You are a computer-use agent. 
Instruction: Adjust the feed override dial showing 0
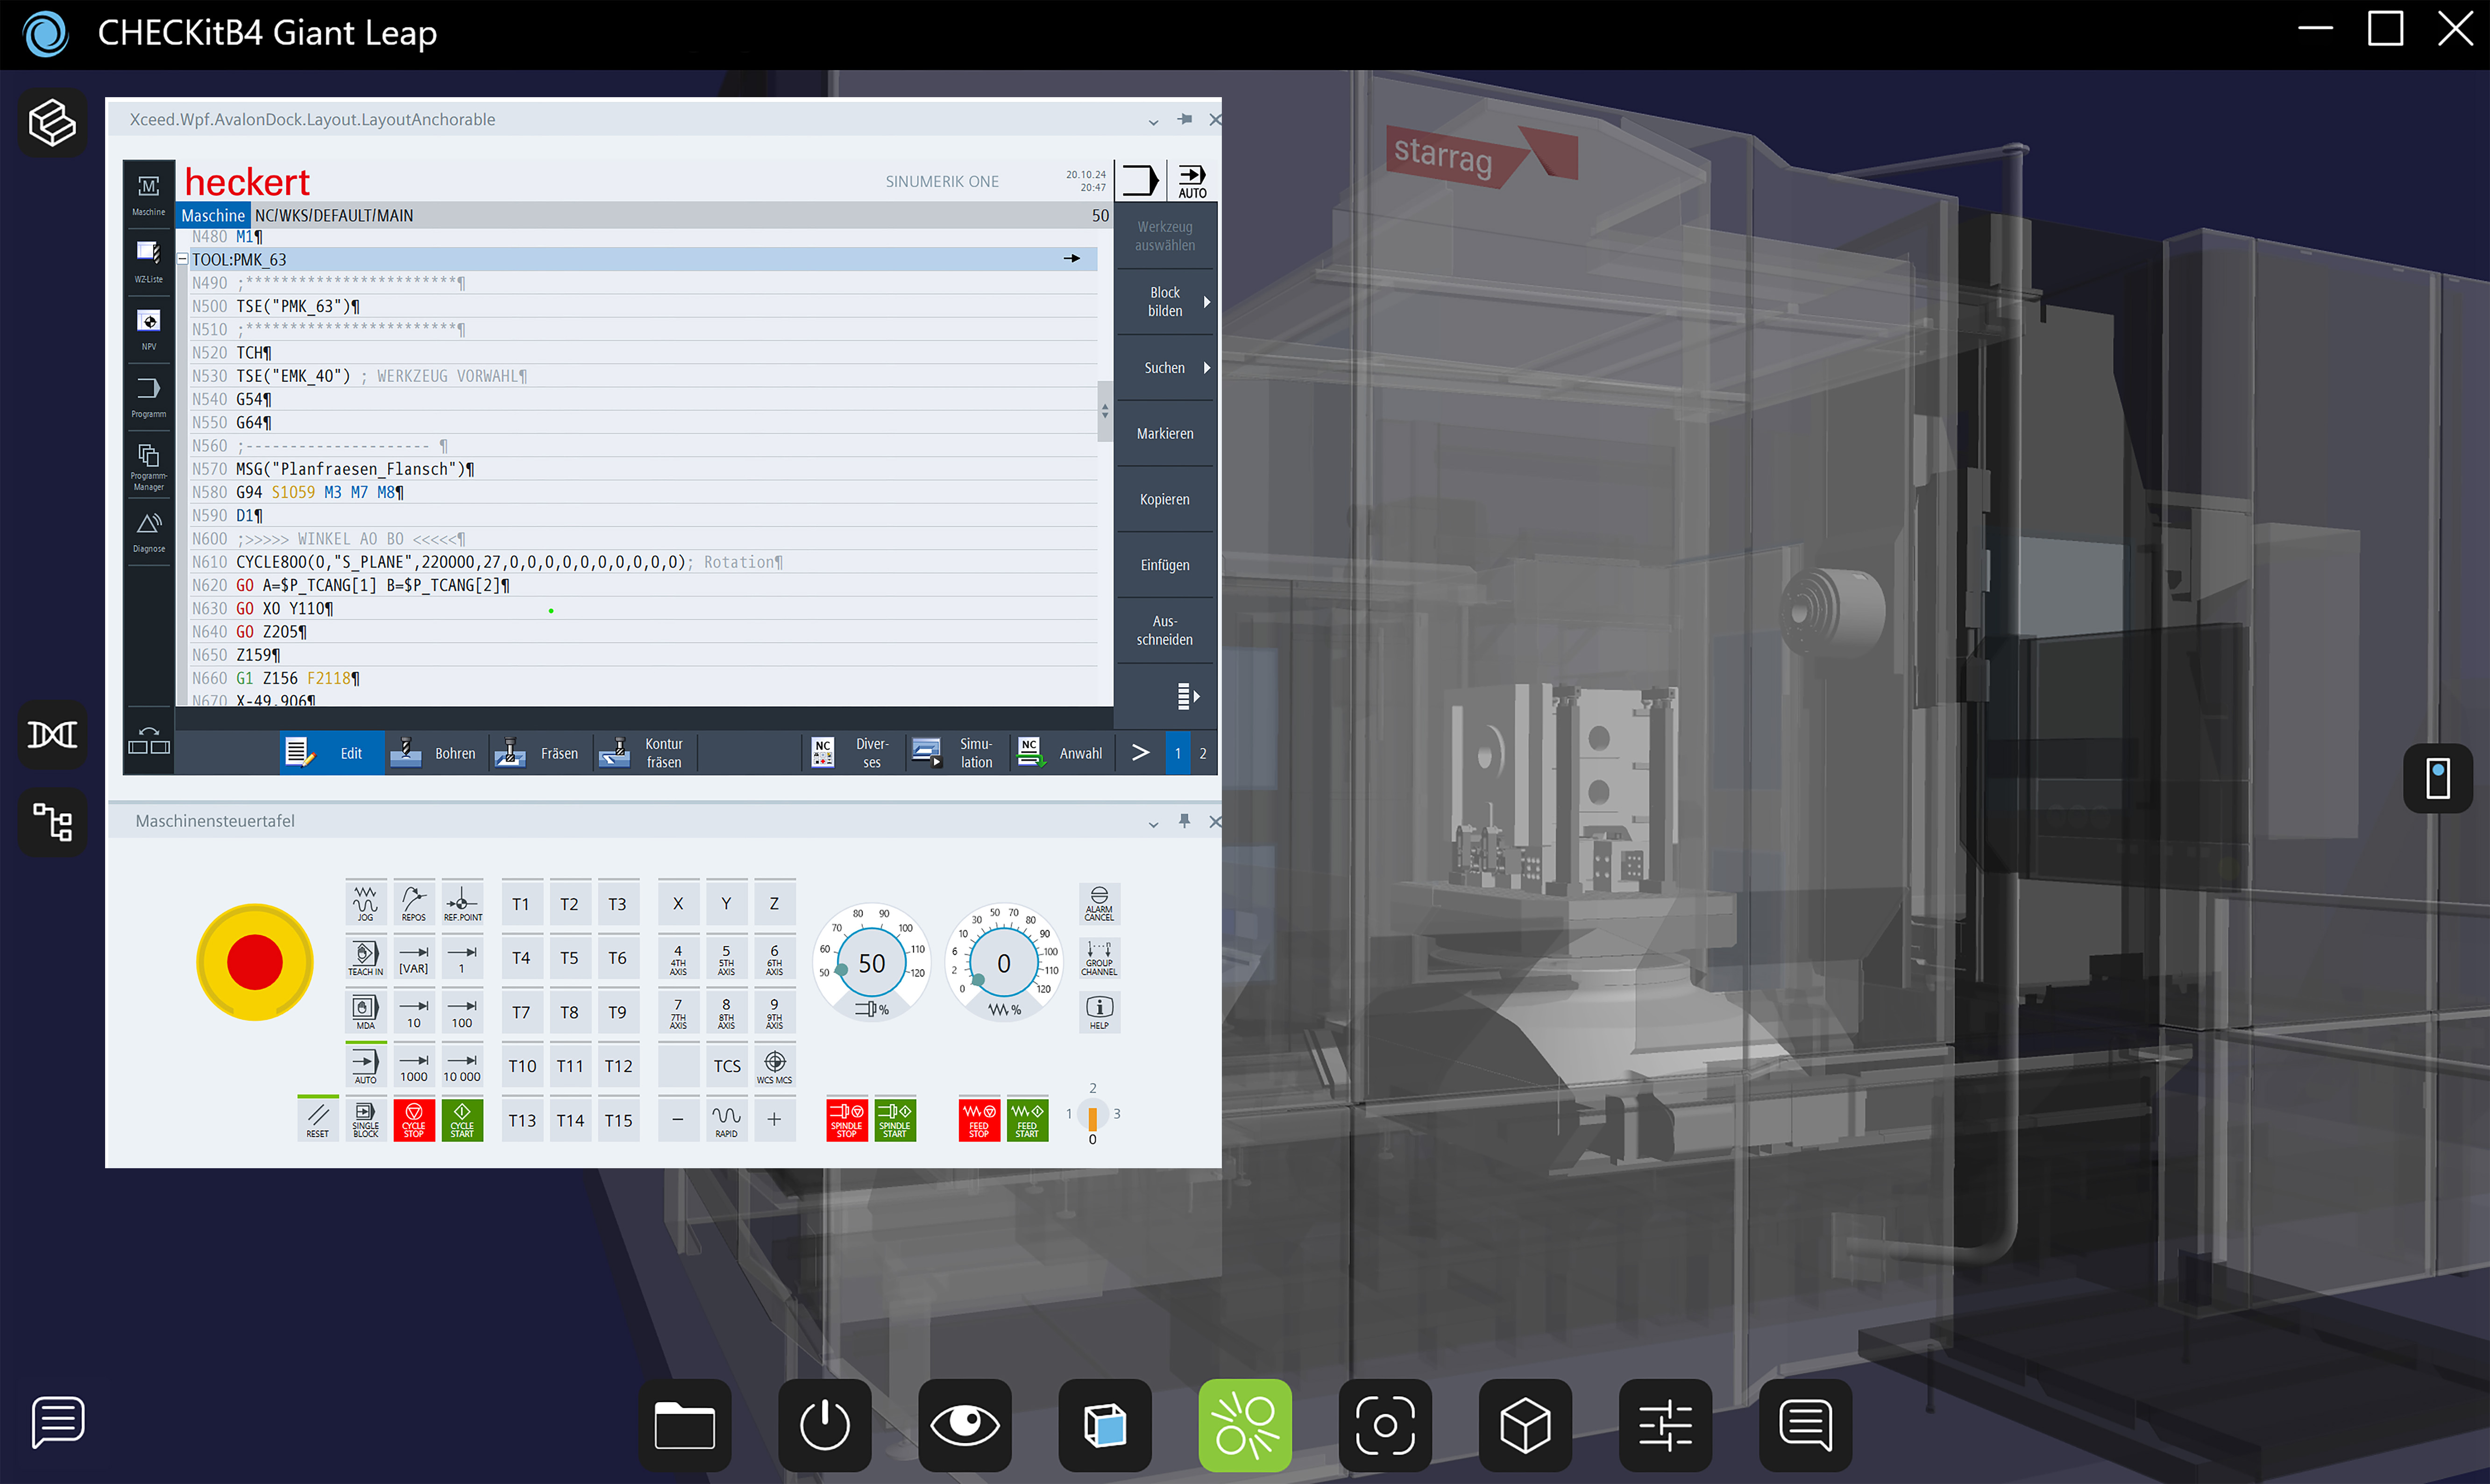pyautogui.click(x=1004, y=963)
